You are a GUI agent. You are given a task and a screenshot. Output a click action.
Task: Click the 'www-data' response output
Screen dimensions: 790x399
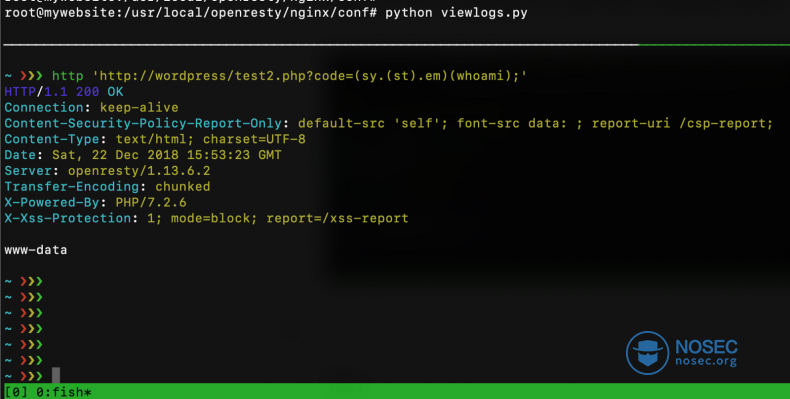[36, 250]
